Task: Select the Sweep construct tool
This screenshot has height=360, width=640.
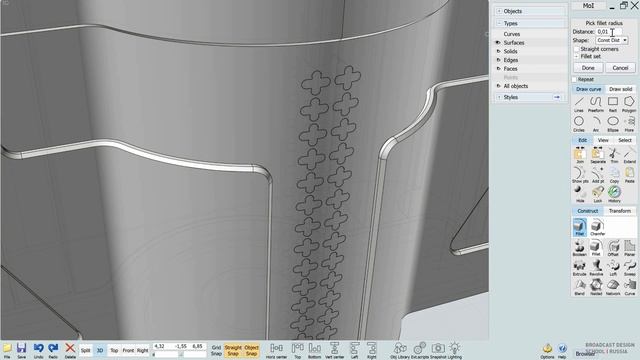Action: 630,268
